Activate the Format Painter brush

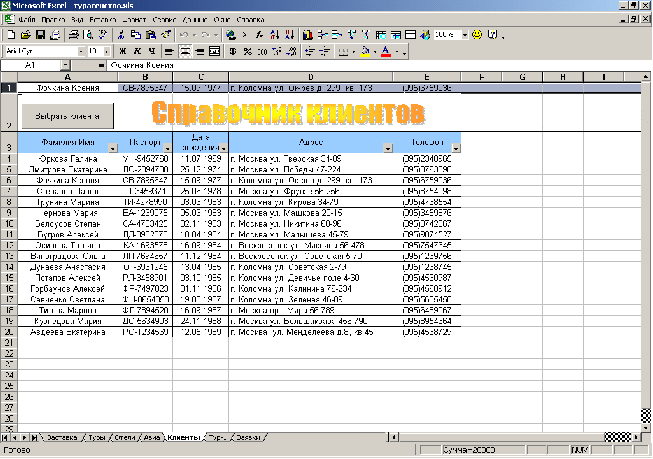click(166, 35)
